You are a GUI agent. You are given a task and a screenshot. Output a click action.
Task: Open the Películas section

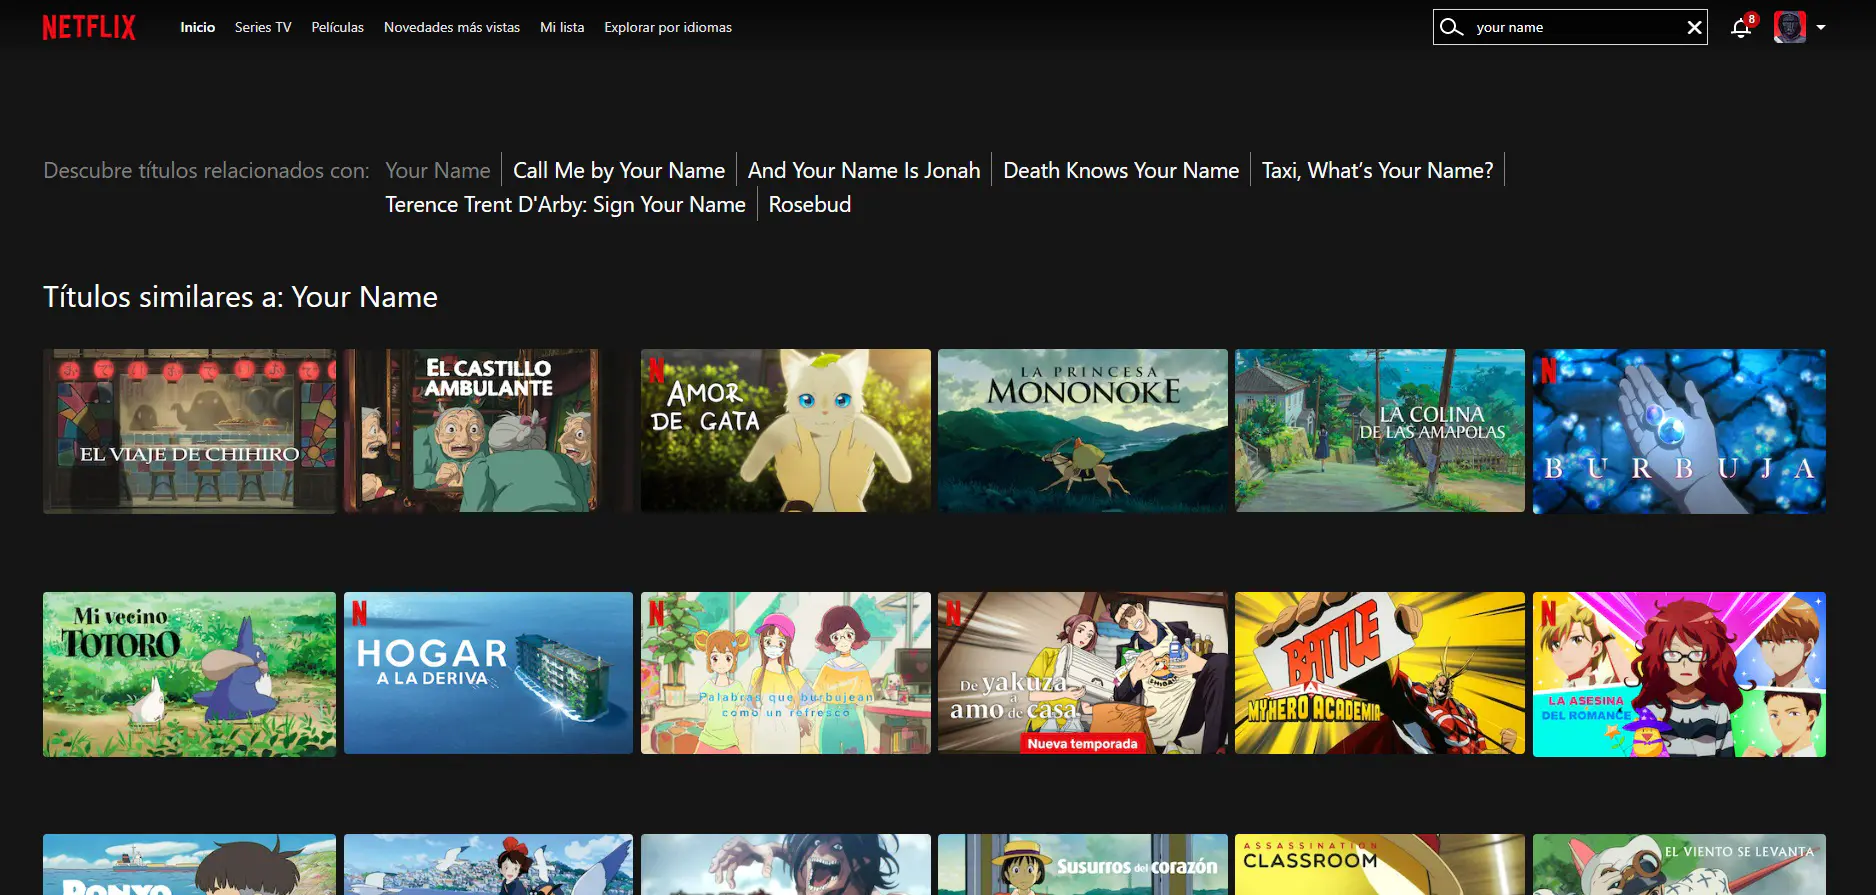pos(338,27)
